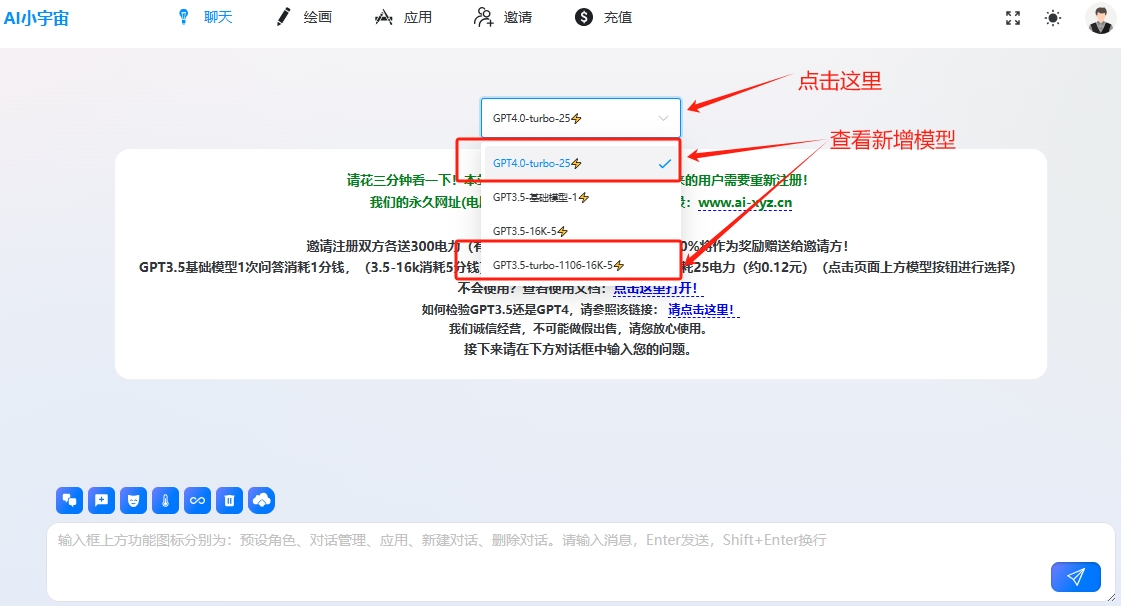Viewport: 1121px width, 606px height.
Task: Open the 充值 recharge tab
Action: click(x=603, y=17)
